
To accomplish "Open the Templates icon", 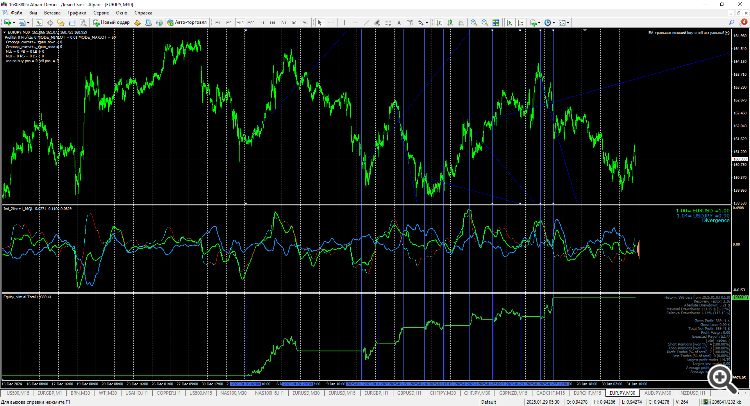I will (x=562, y=22).
